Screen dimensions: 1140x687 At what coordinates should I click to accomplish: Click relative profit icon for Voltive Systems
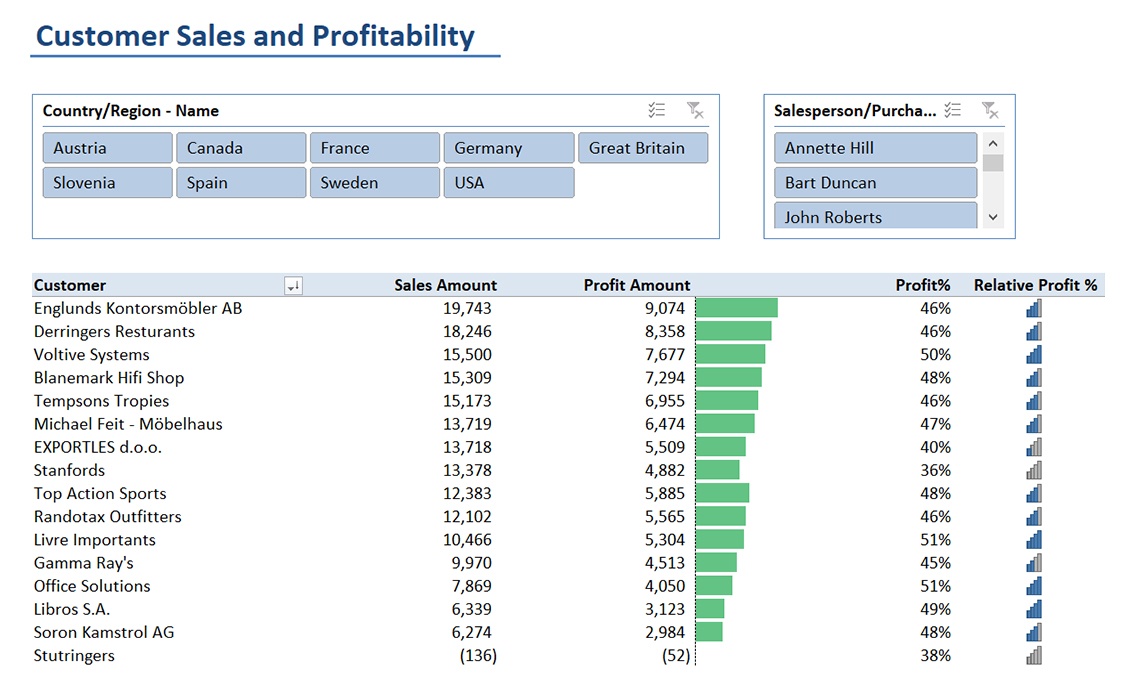[1034, 355]
